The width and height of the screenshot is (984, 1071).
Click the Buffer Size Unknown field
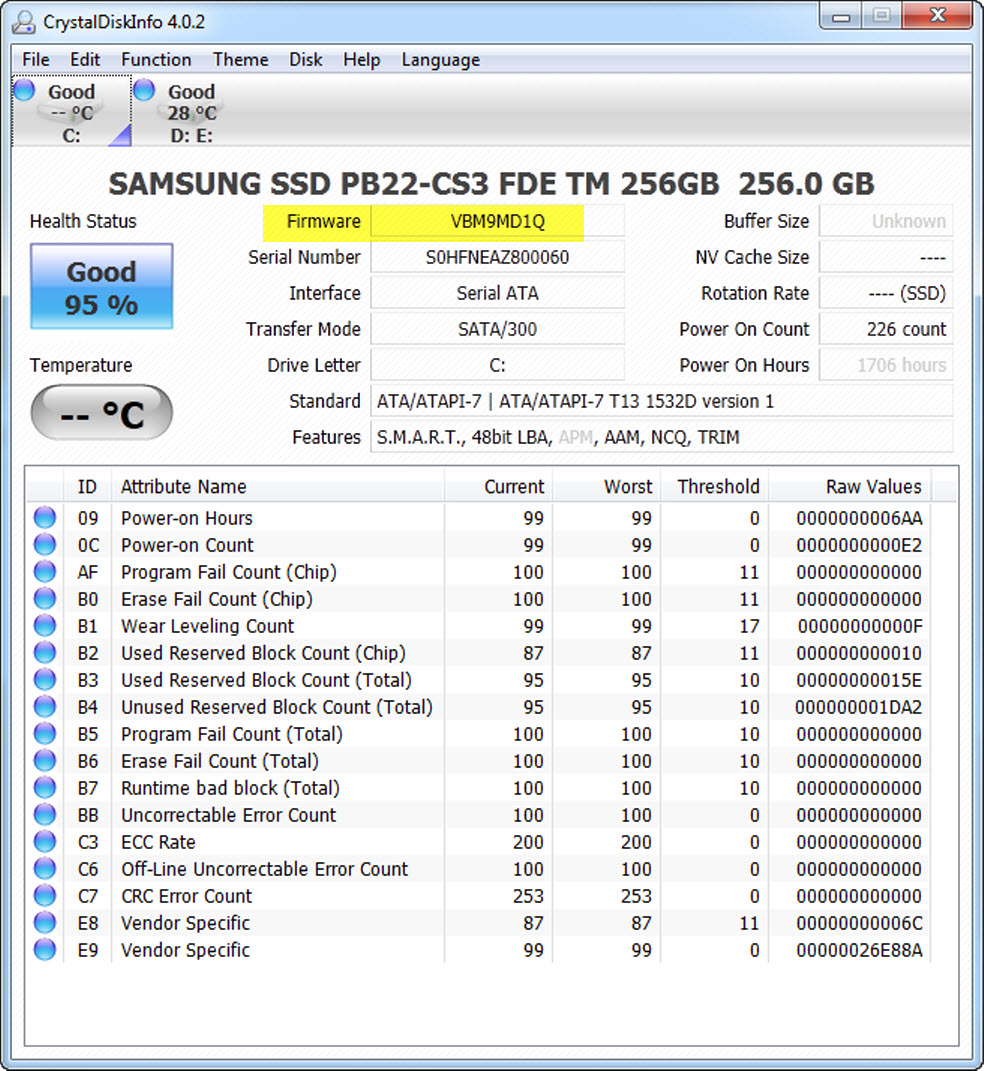pos(886,222)
